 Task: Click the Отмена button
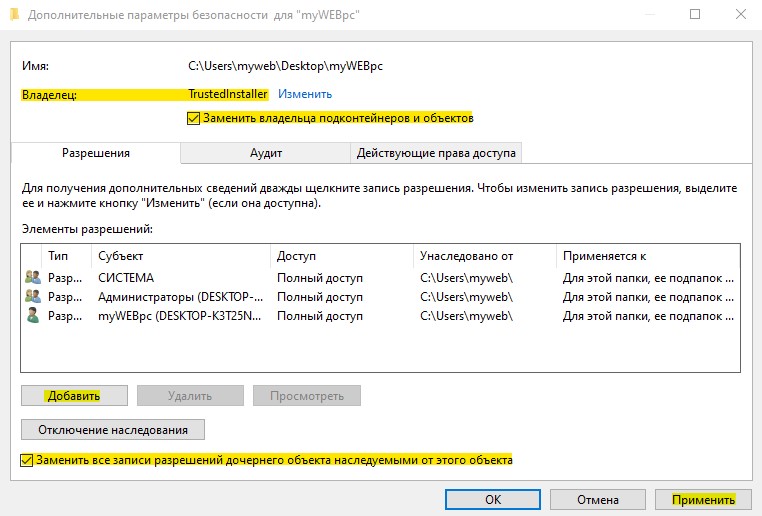pos(598,499)
